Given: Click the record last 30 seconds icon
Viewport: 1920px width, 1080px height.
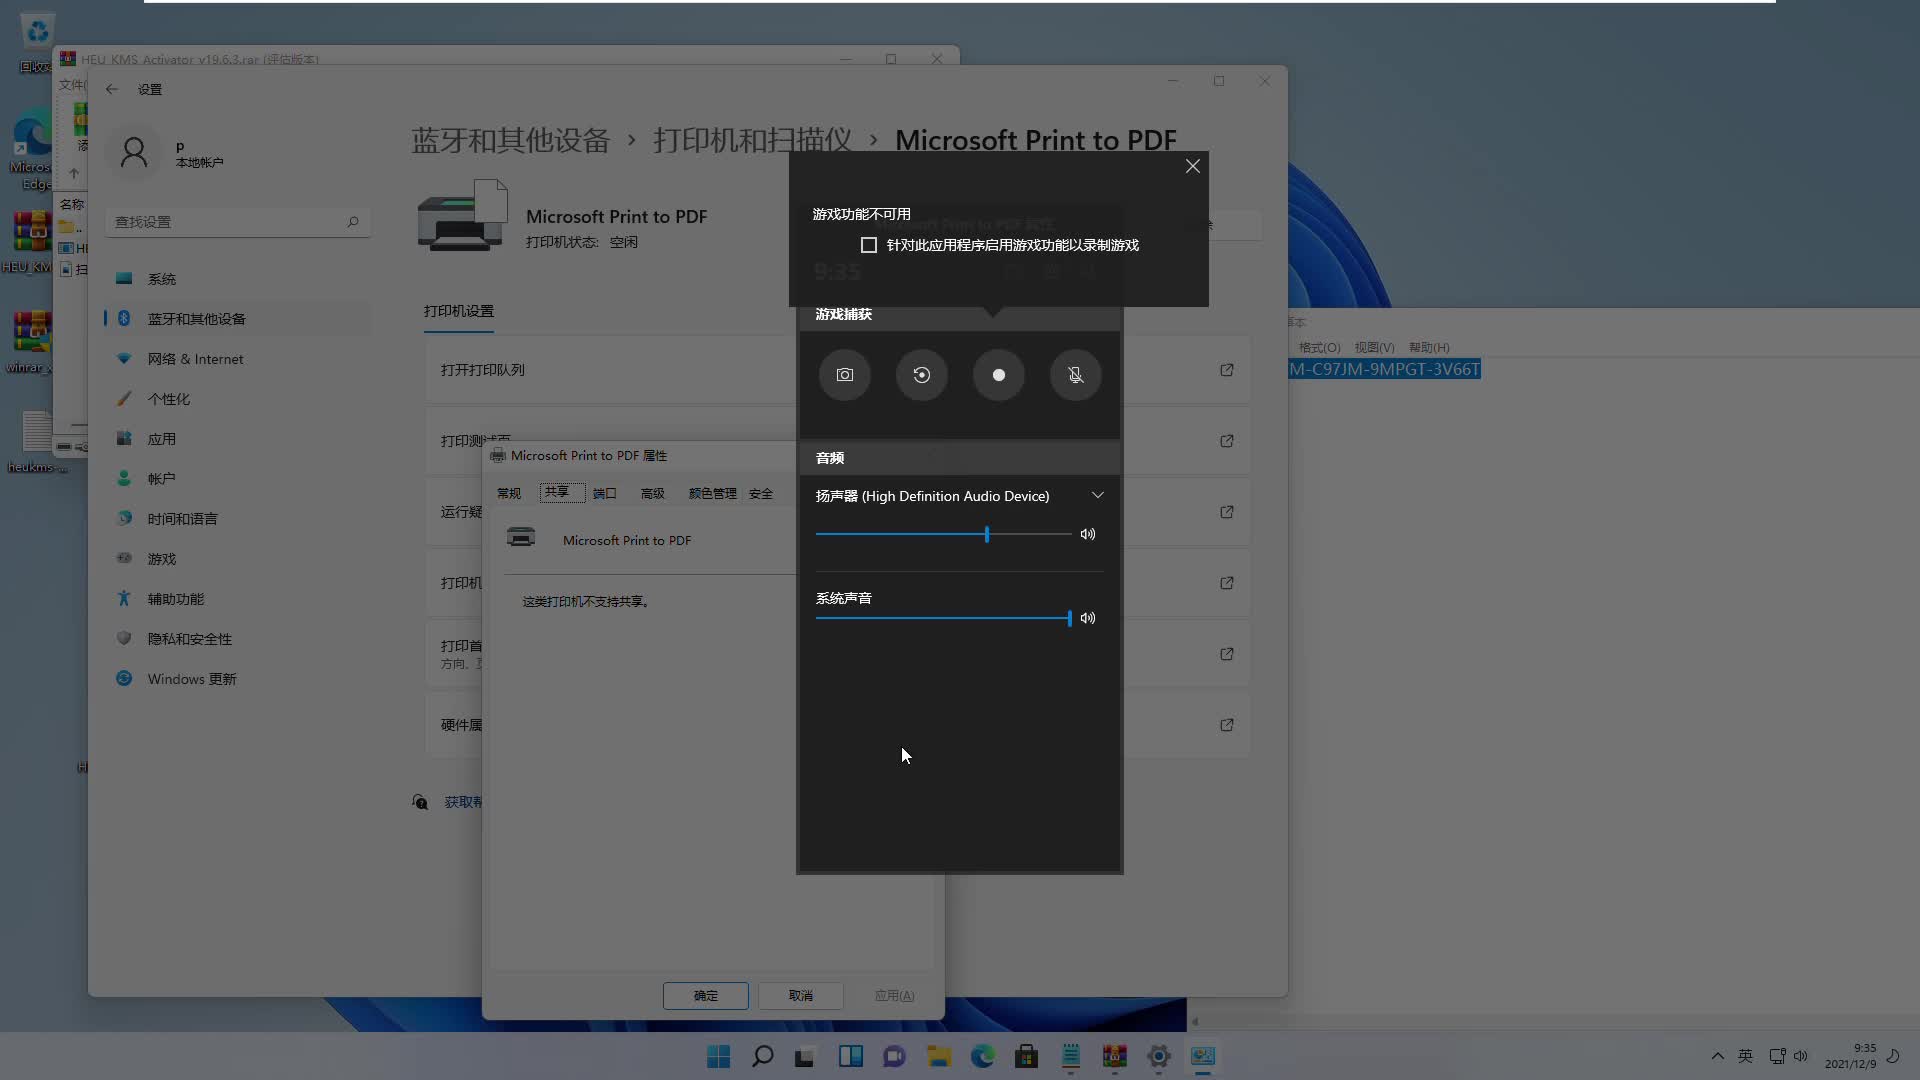Looking at the screenshot, I should tap(921, 375).
